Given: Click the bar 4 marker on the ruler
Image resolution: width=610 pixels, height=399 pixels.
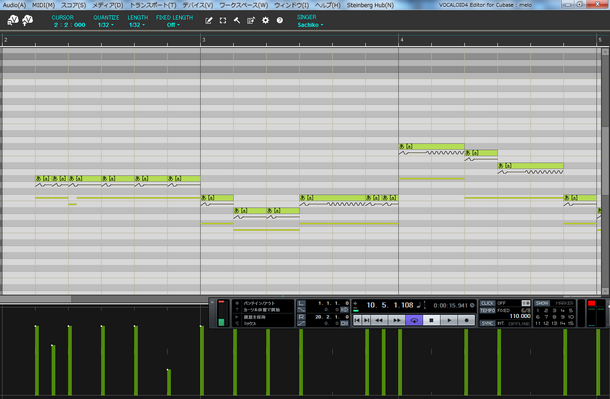Looking at the screenshot, I should coord(401,40).
